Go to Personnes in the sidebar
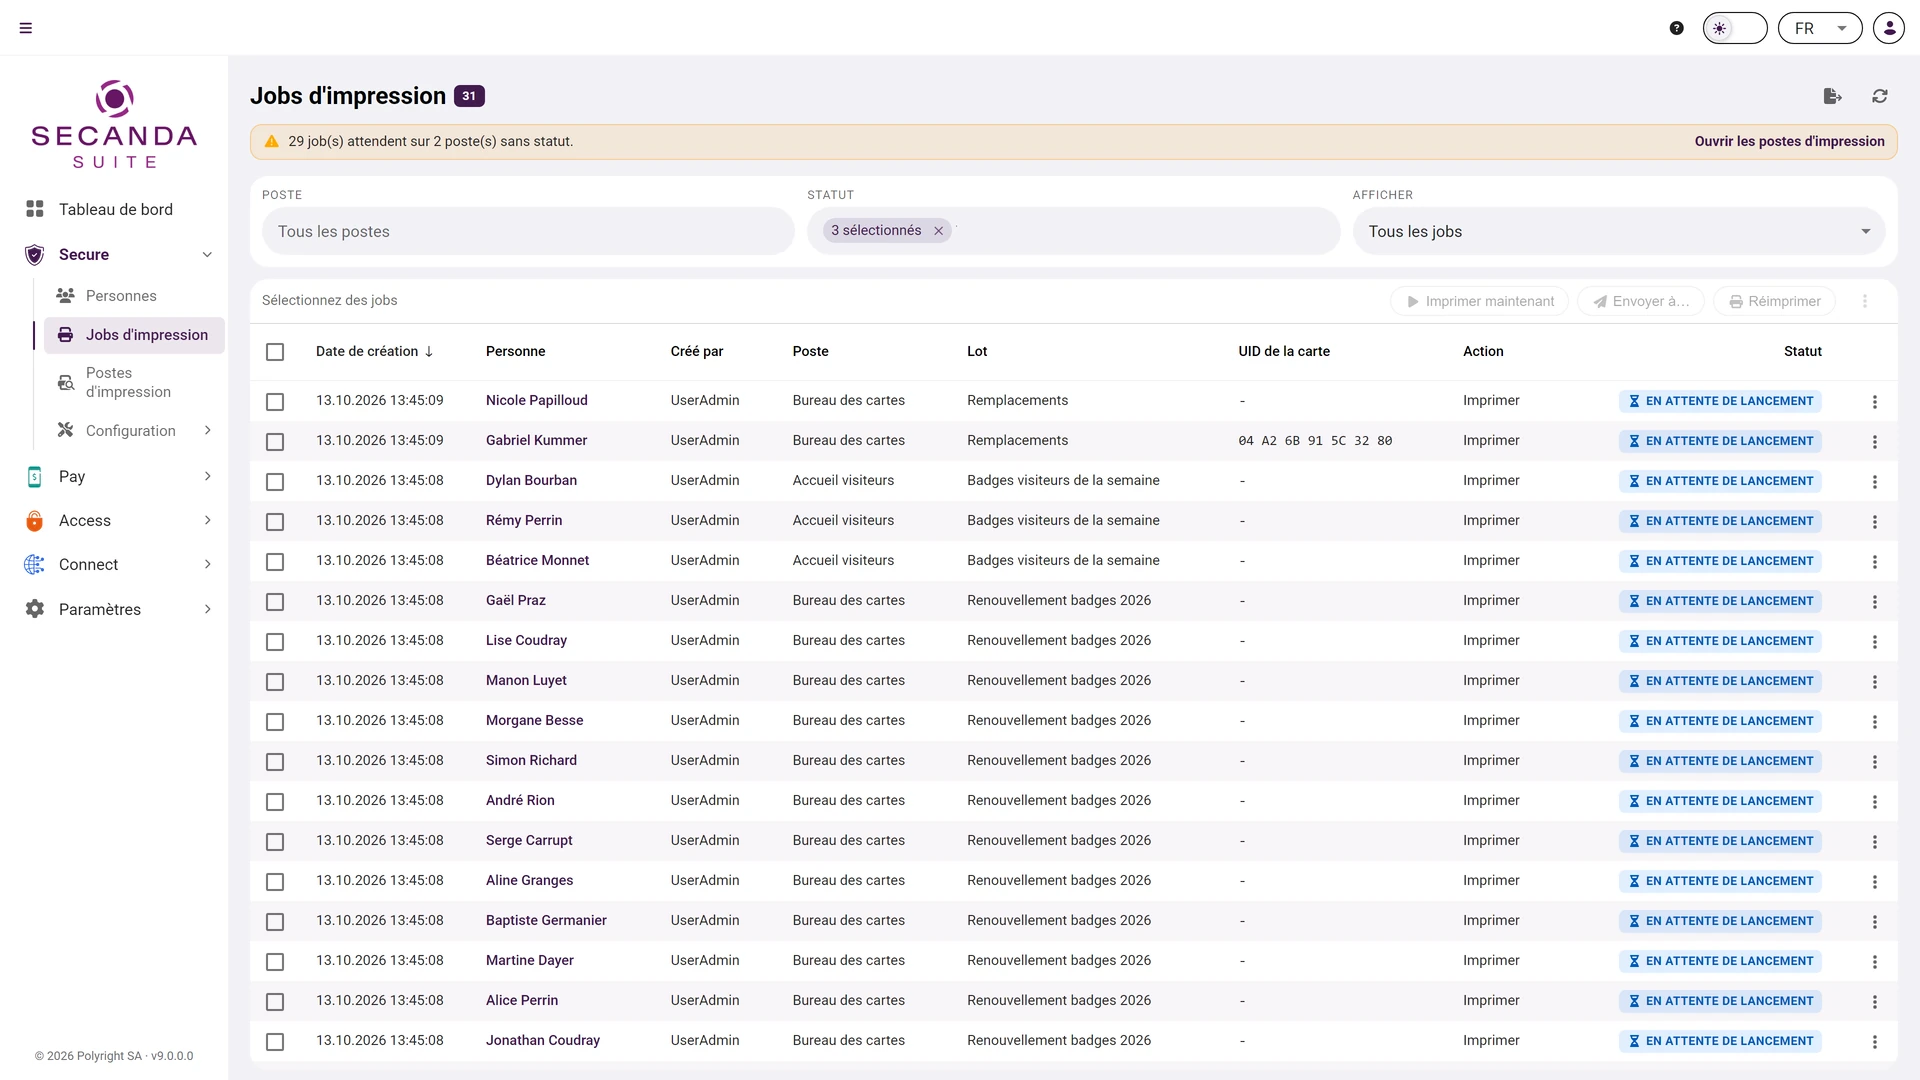 click(x=121, y=296)
